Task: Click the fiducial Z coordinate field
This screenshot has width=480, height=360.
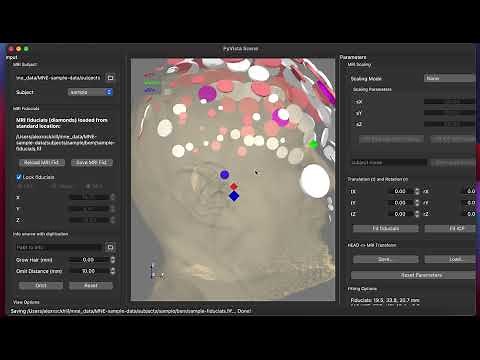Action: point(89,220)
